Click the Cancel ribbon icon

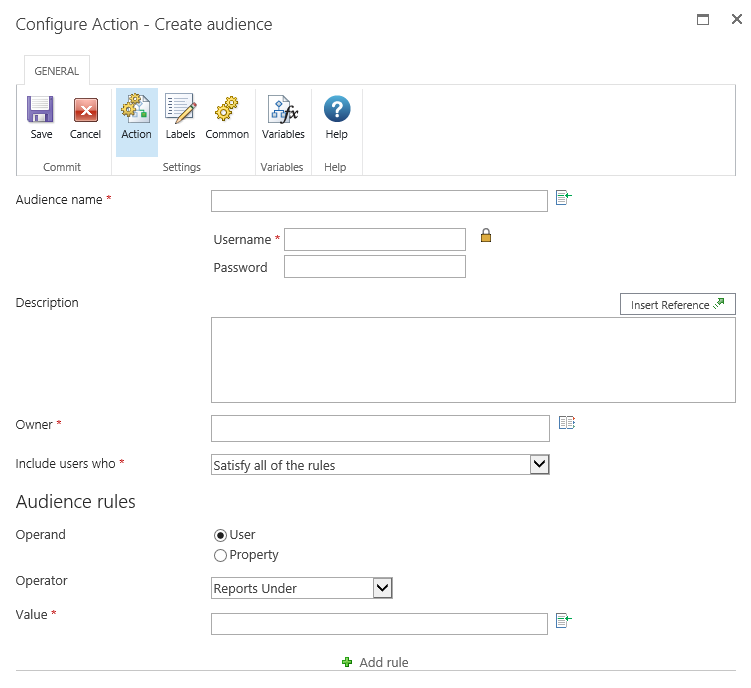point(85,117)
